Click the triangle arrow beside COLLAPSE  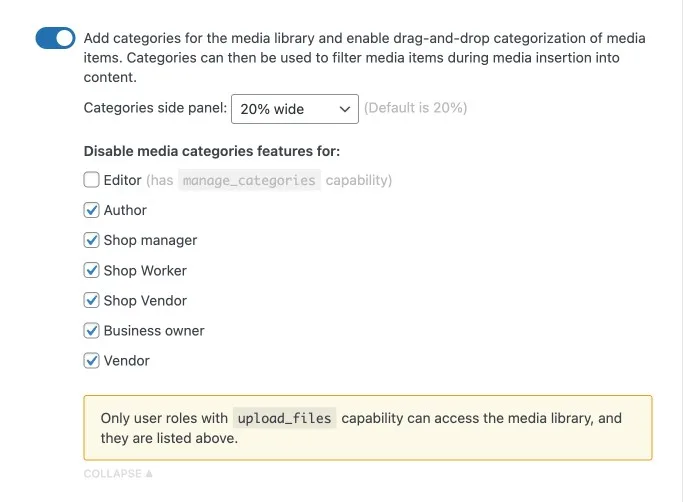click(149, 474)
